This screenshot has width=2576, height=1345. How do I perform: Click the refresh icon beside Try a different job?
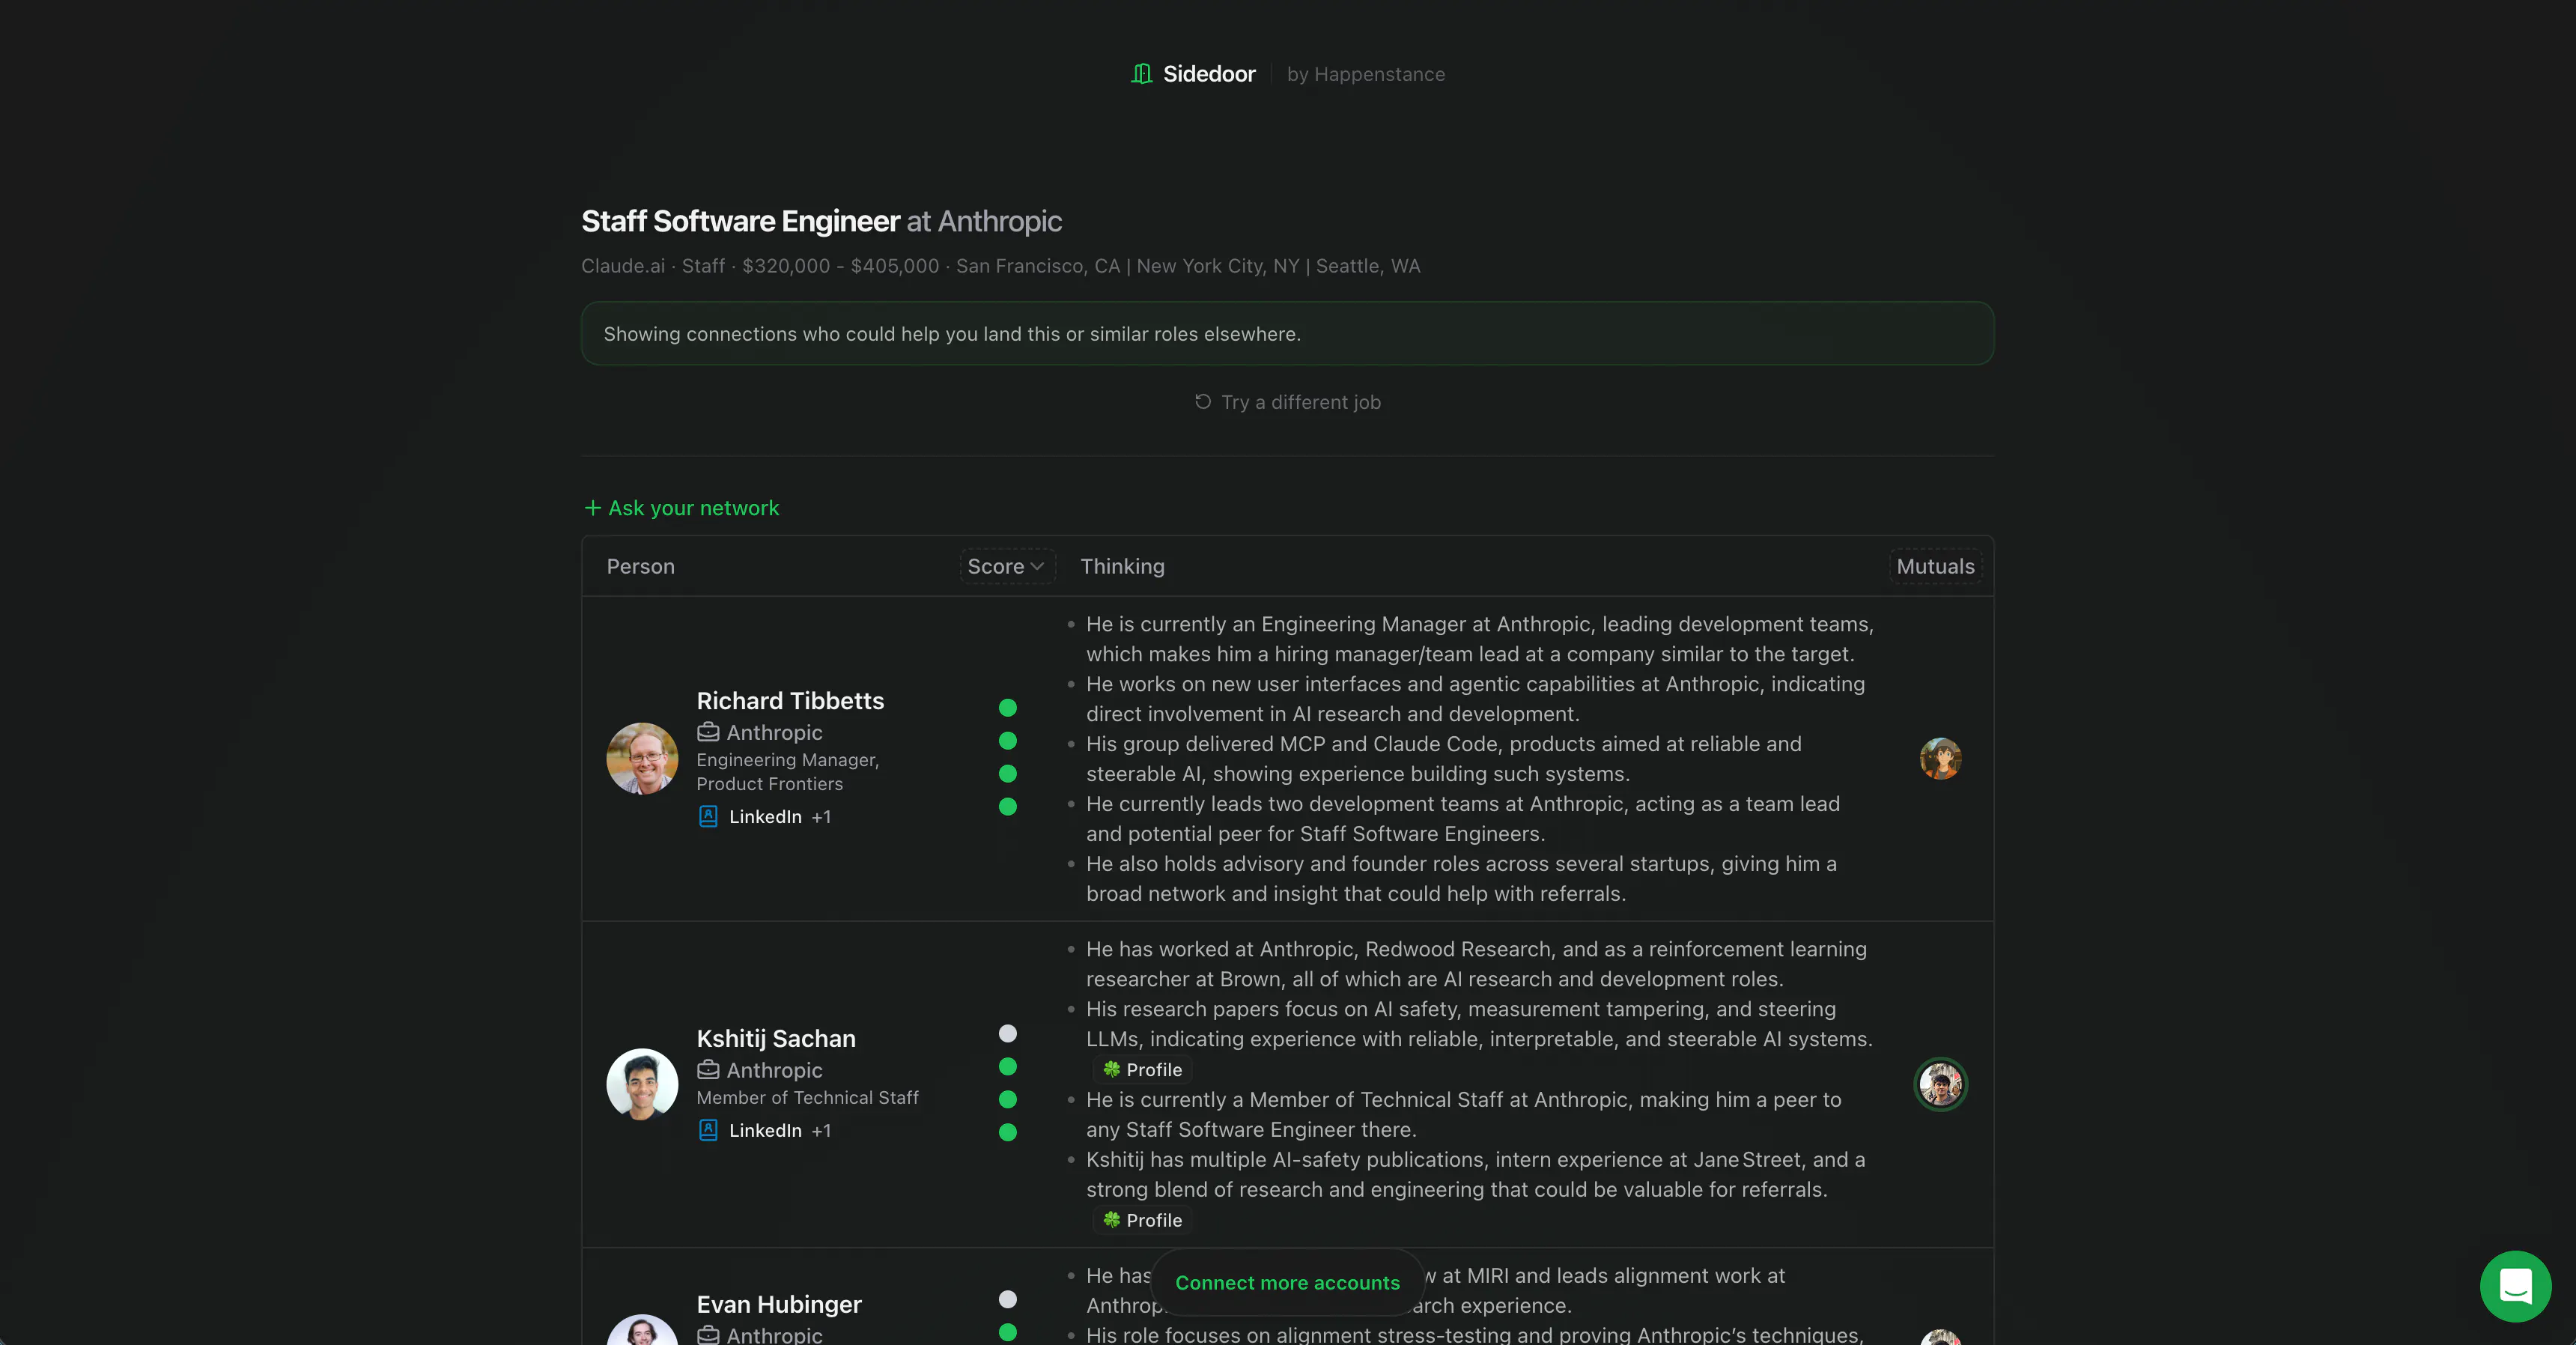pos(1203,402)
